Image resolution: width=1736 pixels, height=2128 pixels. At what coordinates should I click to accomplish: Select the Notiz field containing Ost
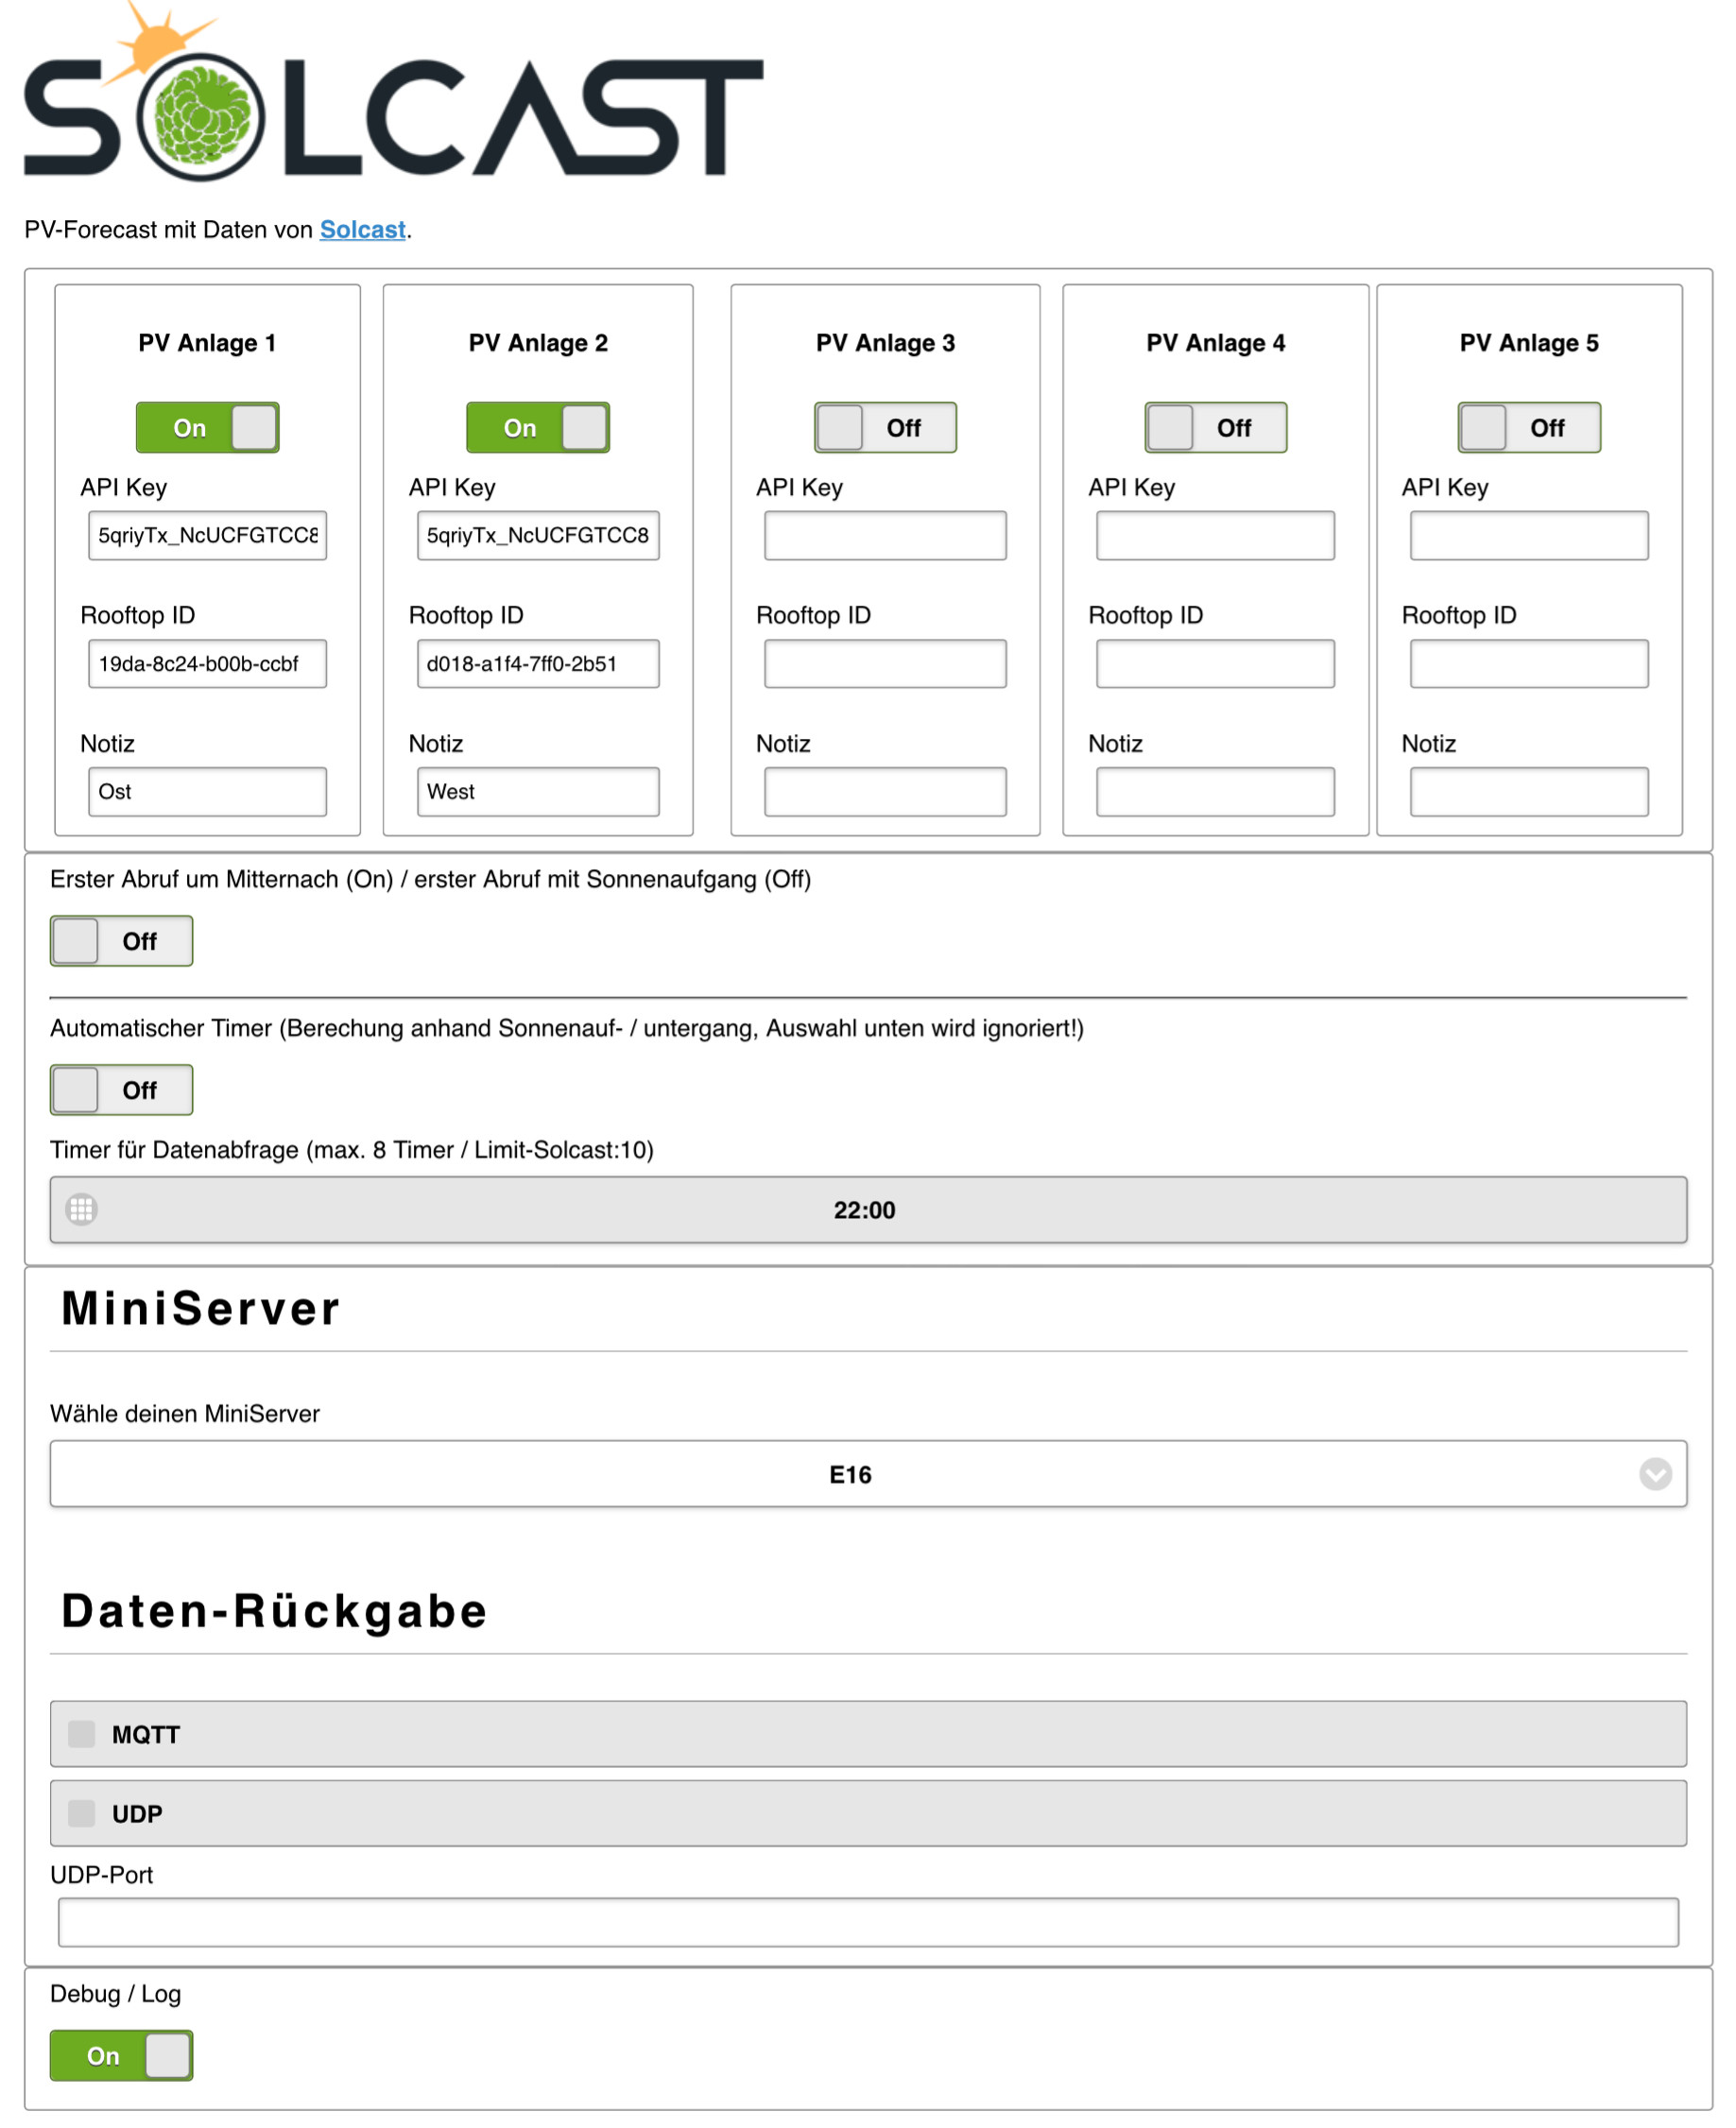(x=207, y=792)
